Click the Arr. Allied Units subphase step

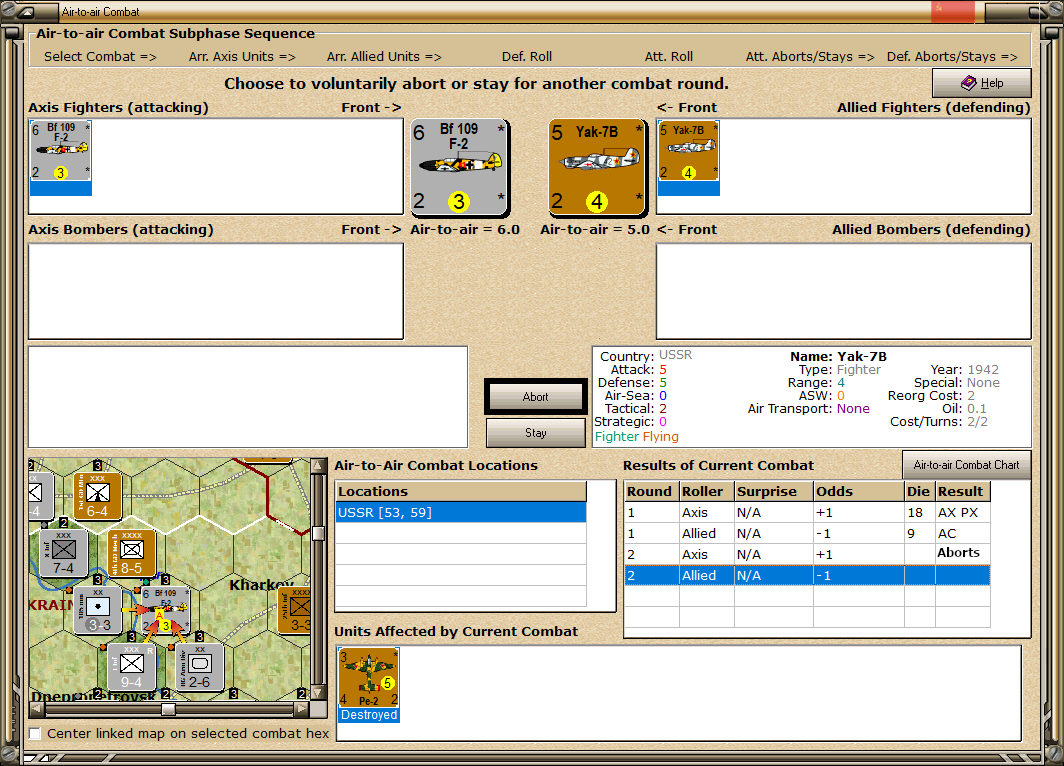coord(384,57)
